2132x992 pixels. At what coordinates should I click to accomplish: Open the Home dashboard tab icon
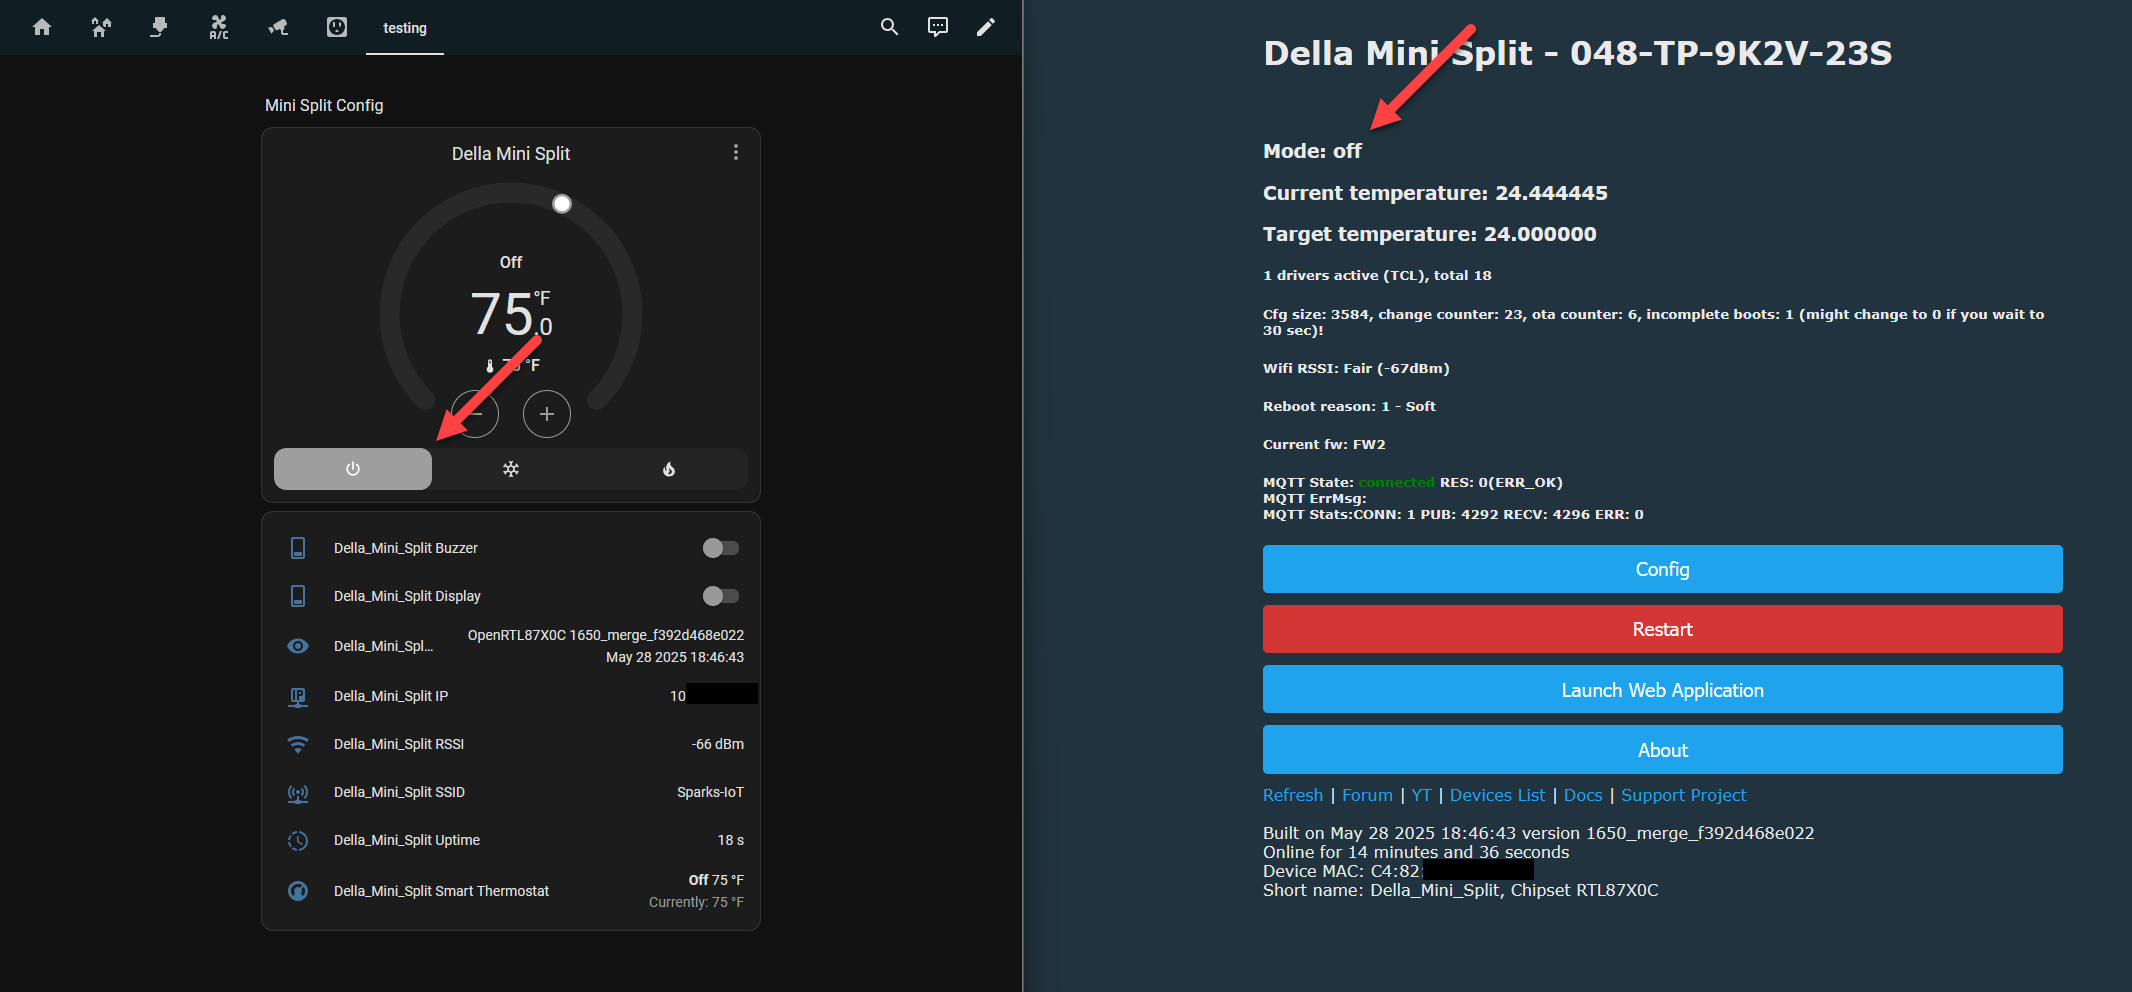point(42,27)
